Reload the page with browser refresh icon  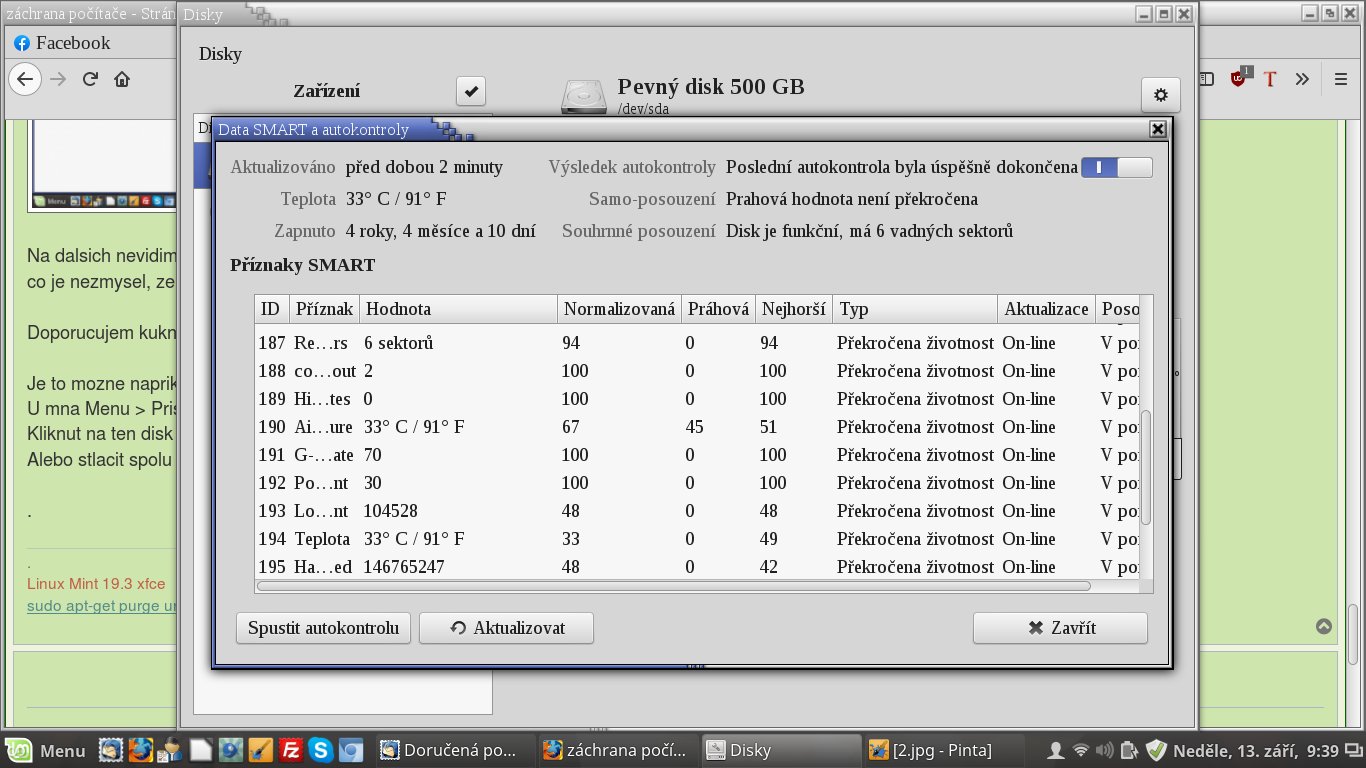(90, 79)
